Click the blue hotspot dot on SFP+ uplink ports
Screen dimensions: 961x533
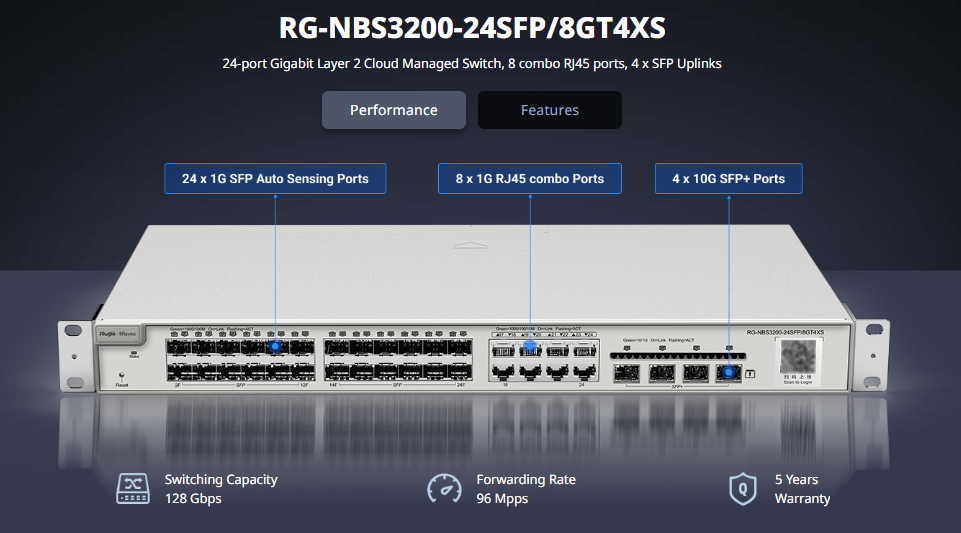(x=729, y=372)
